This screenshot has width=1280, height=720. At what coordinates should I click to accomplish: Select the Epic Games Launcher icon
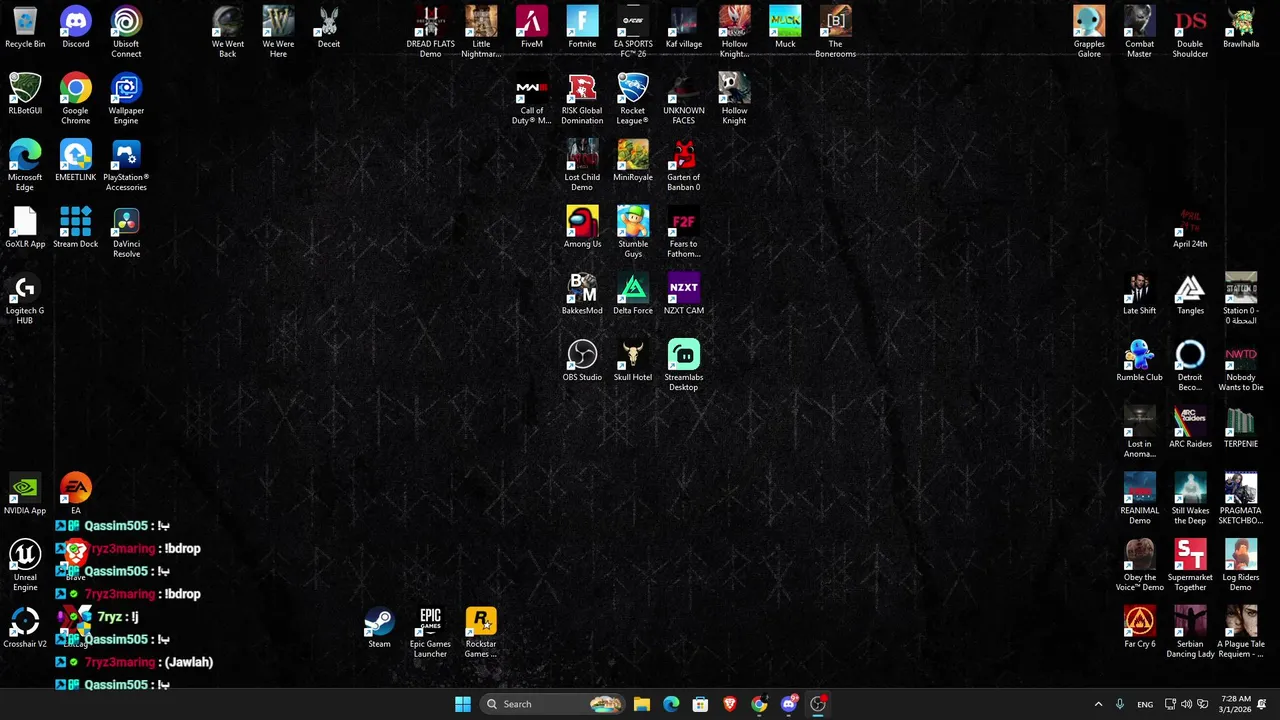(x=430, y=632)
